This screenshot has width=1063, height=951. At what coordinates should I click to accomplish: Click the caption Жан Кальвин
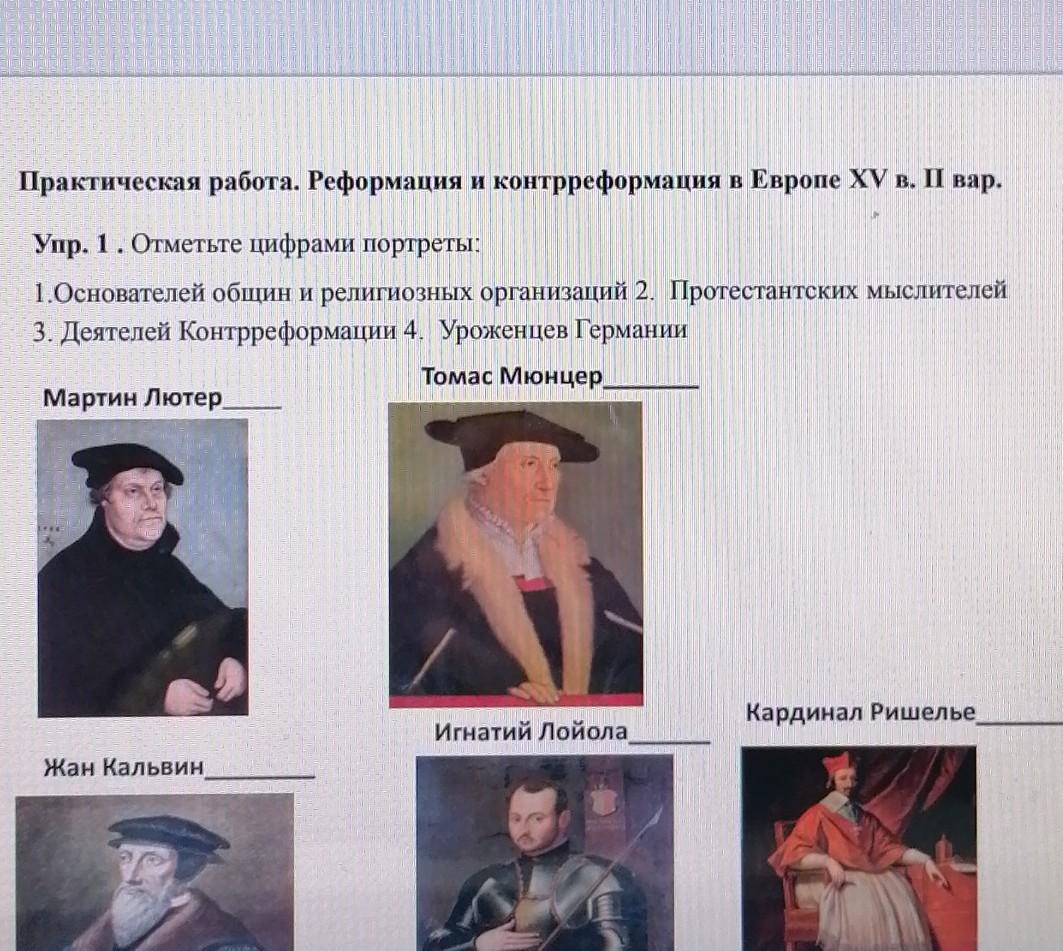point(123,767)
